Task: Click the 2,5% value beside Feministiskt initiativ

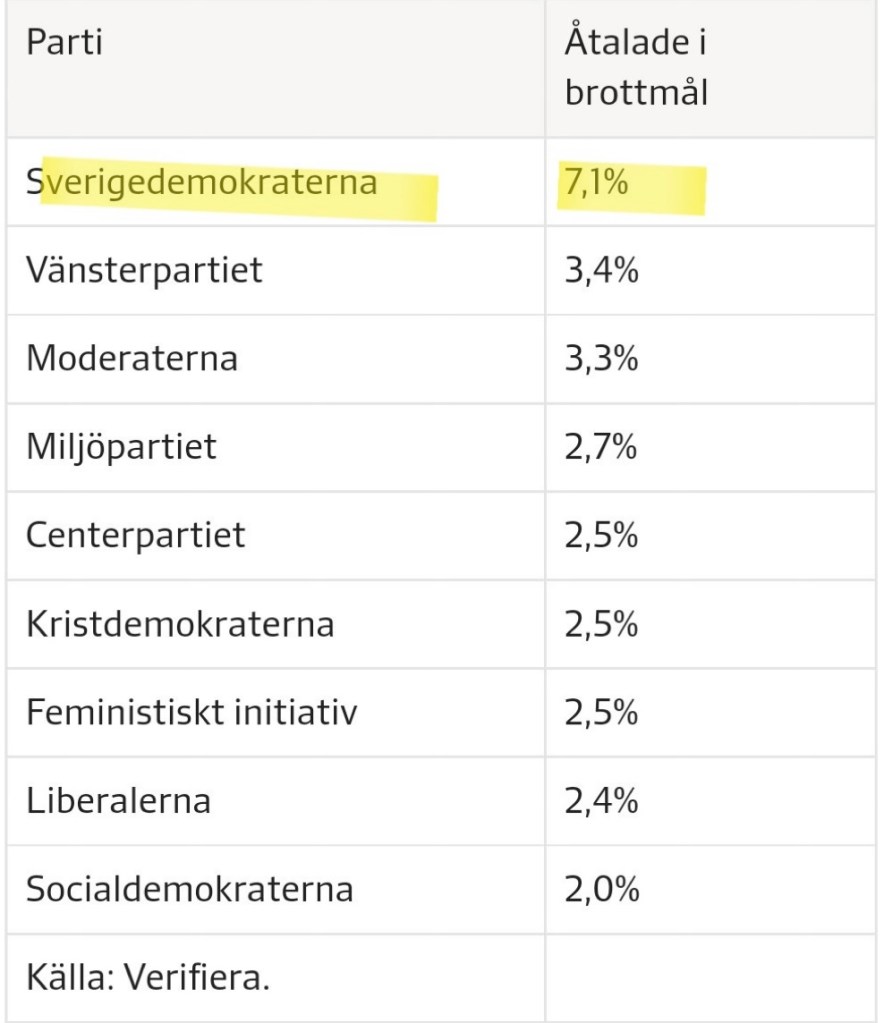Action: tap(601, 712)
